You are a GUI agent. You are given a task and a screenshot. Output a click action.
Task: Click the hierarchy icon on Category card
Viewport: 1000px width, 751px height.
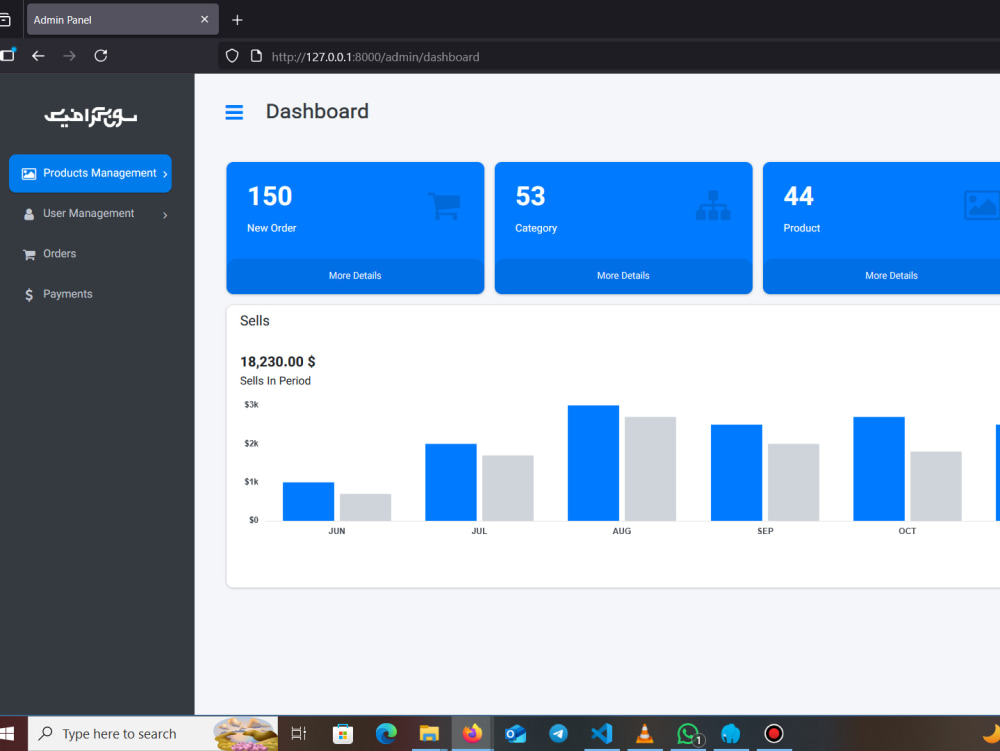(713, 206)
